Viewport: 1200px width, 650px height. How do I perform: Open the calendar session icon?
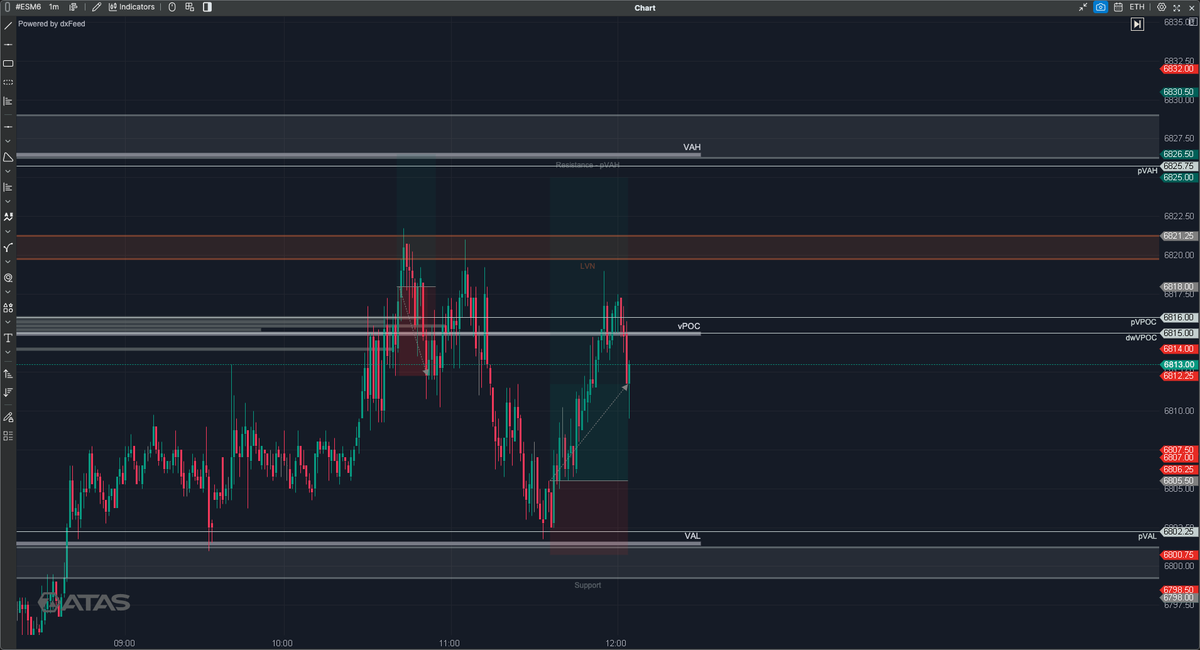1117,7
